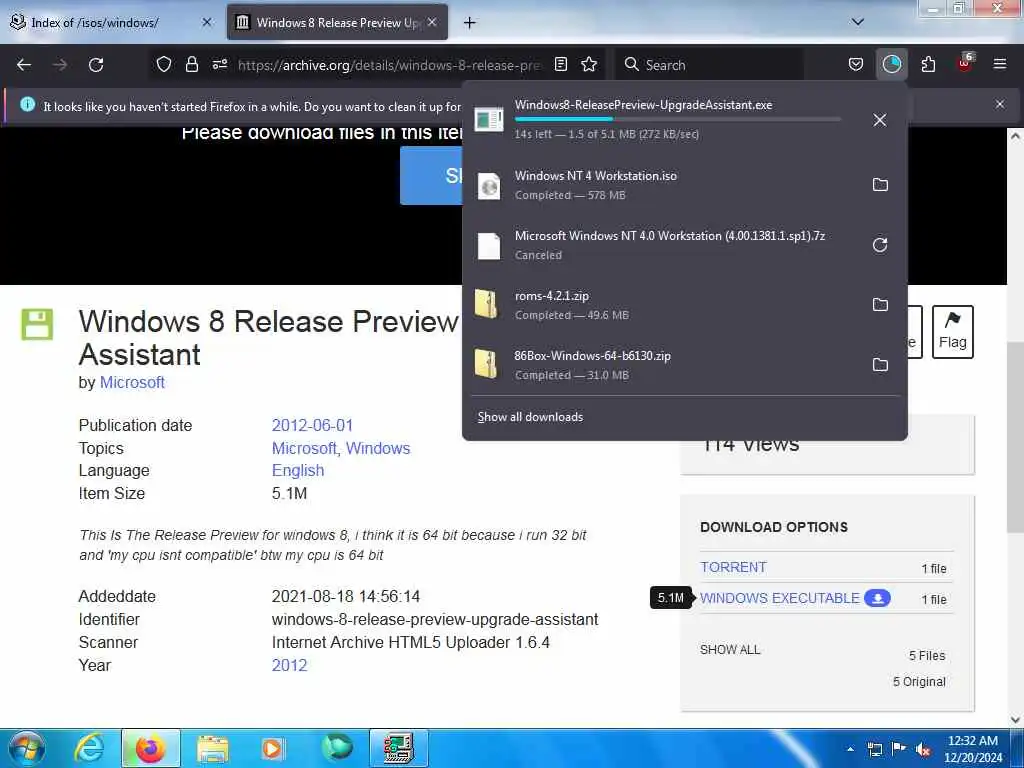Open the Microsoft topic link

click(x=304, y=448)
